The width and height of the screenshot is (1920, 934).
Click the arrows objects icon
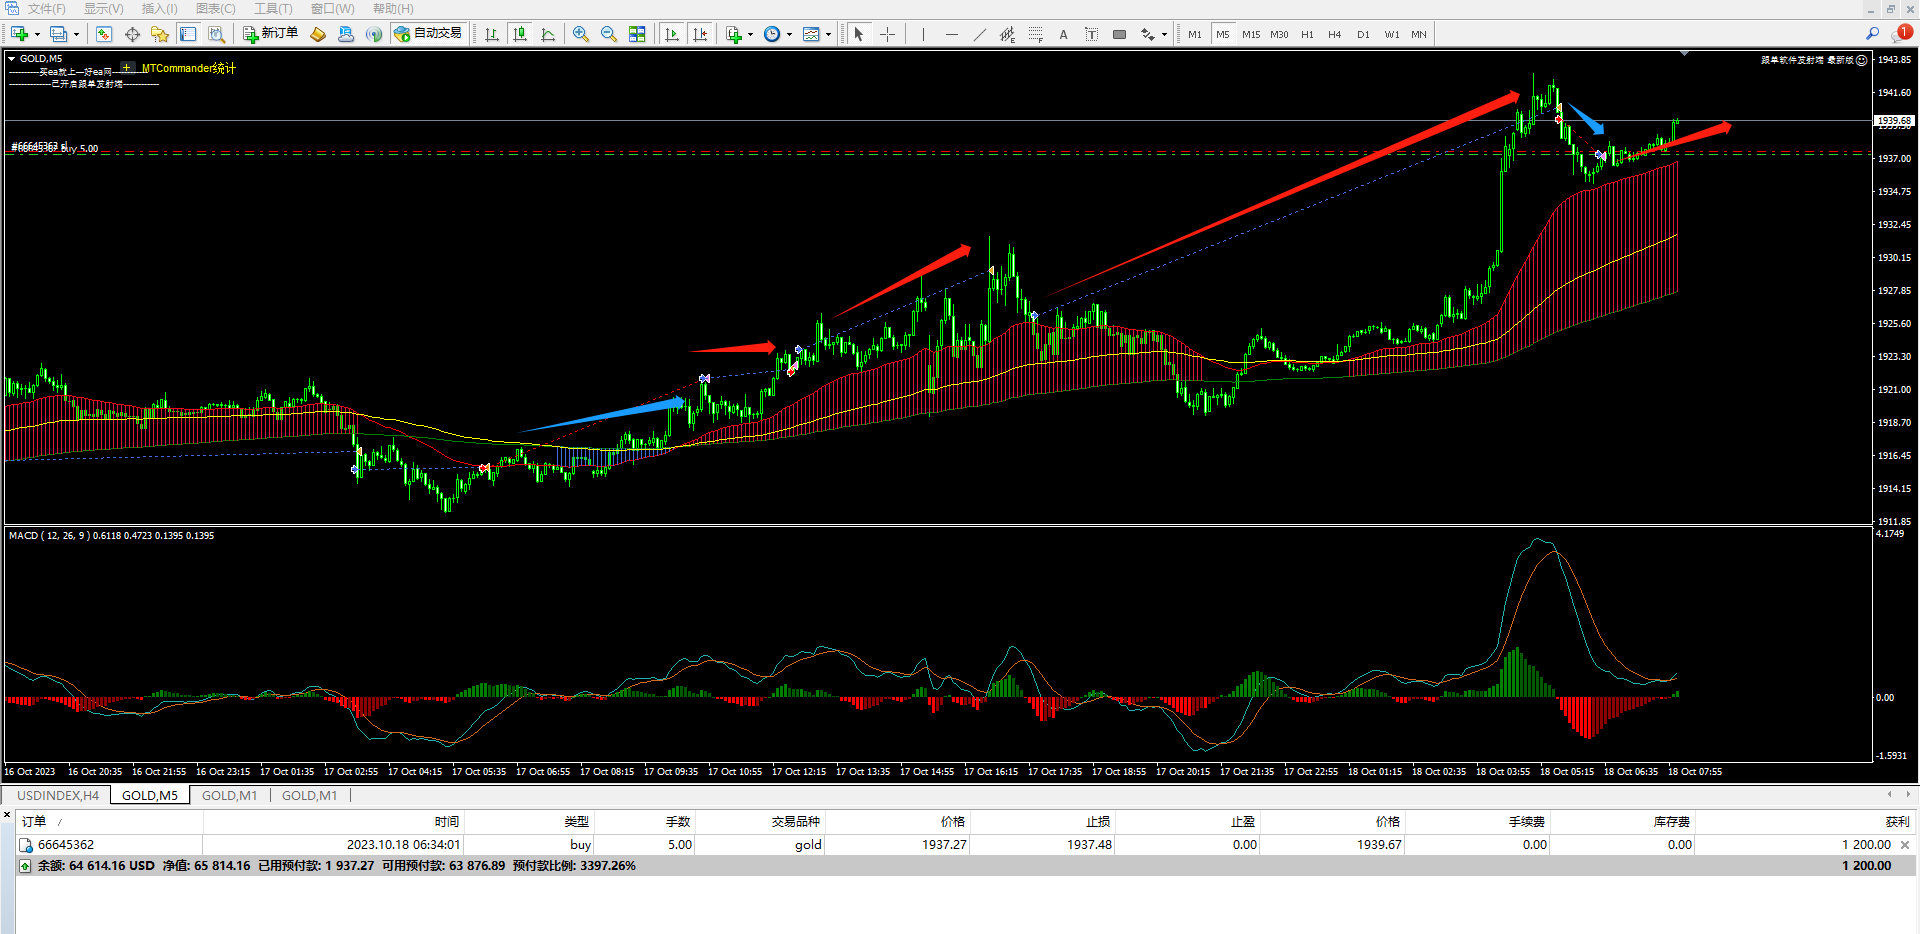[1147, 34]
